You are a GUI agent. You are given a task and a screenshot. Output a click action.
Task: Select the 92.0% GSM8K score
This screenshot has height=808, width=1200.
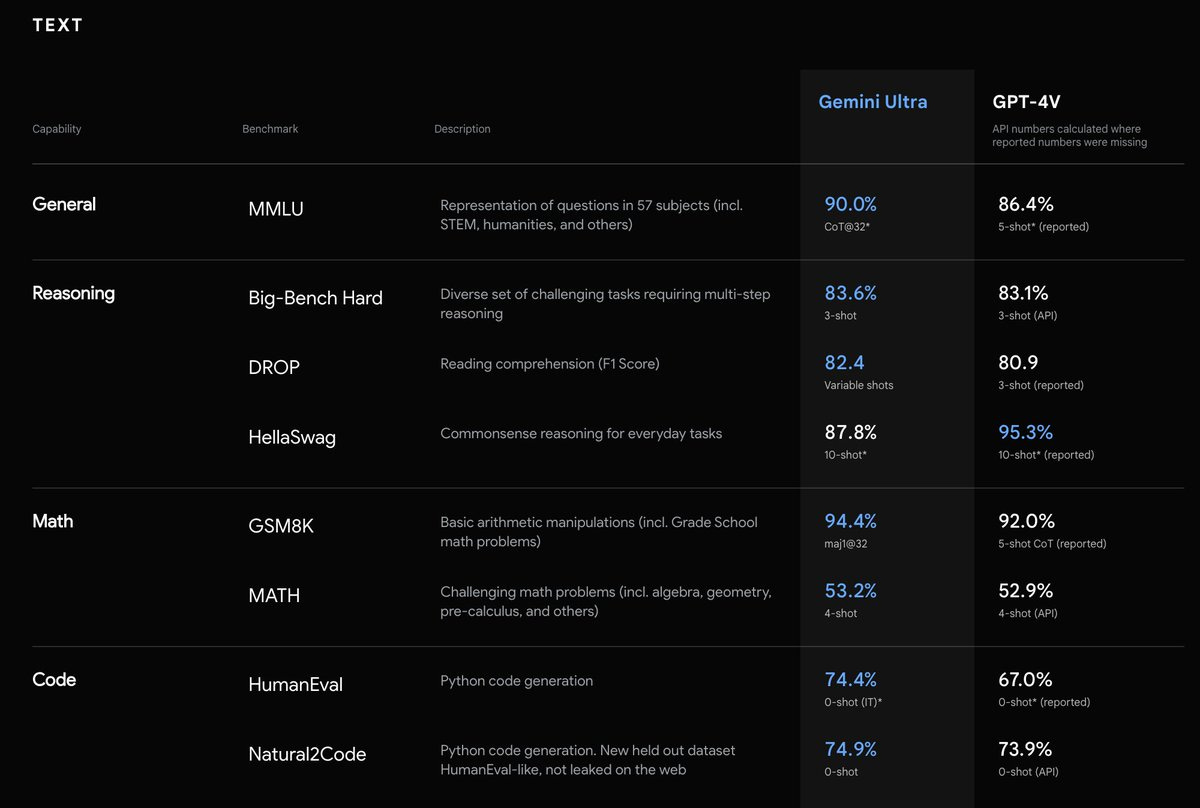[x=1026, y=521]
